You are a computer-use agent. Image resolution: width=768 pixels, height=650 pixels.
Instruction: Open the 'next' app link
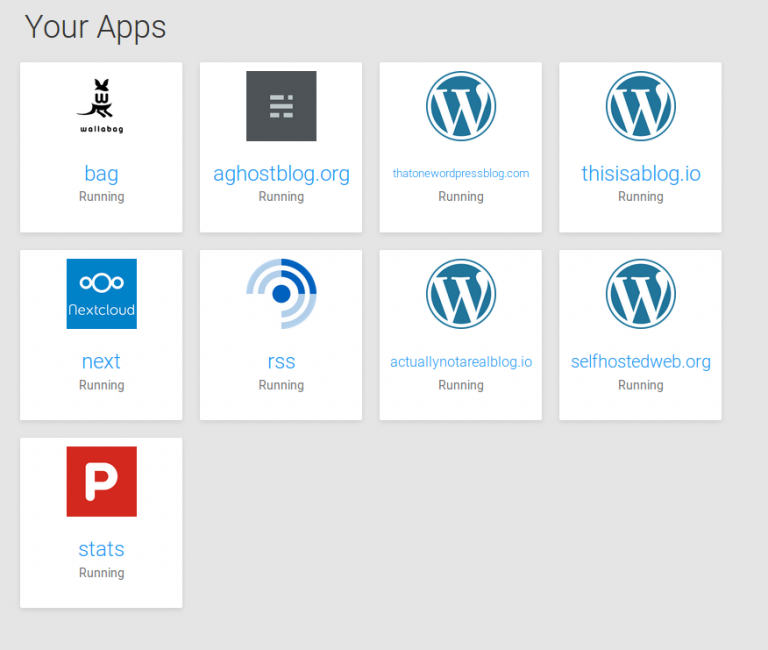point(101,361)
